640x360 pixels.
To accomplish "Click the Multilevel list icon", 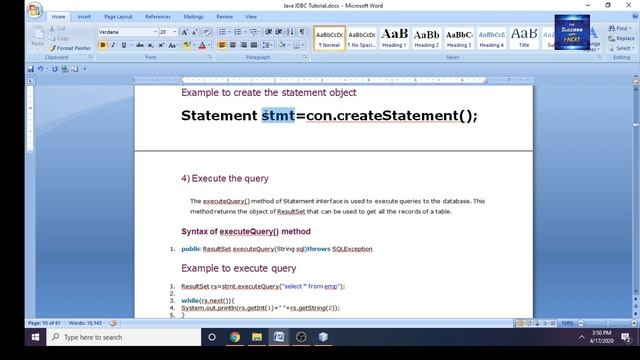I will point(253,32).
